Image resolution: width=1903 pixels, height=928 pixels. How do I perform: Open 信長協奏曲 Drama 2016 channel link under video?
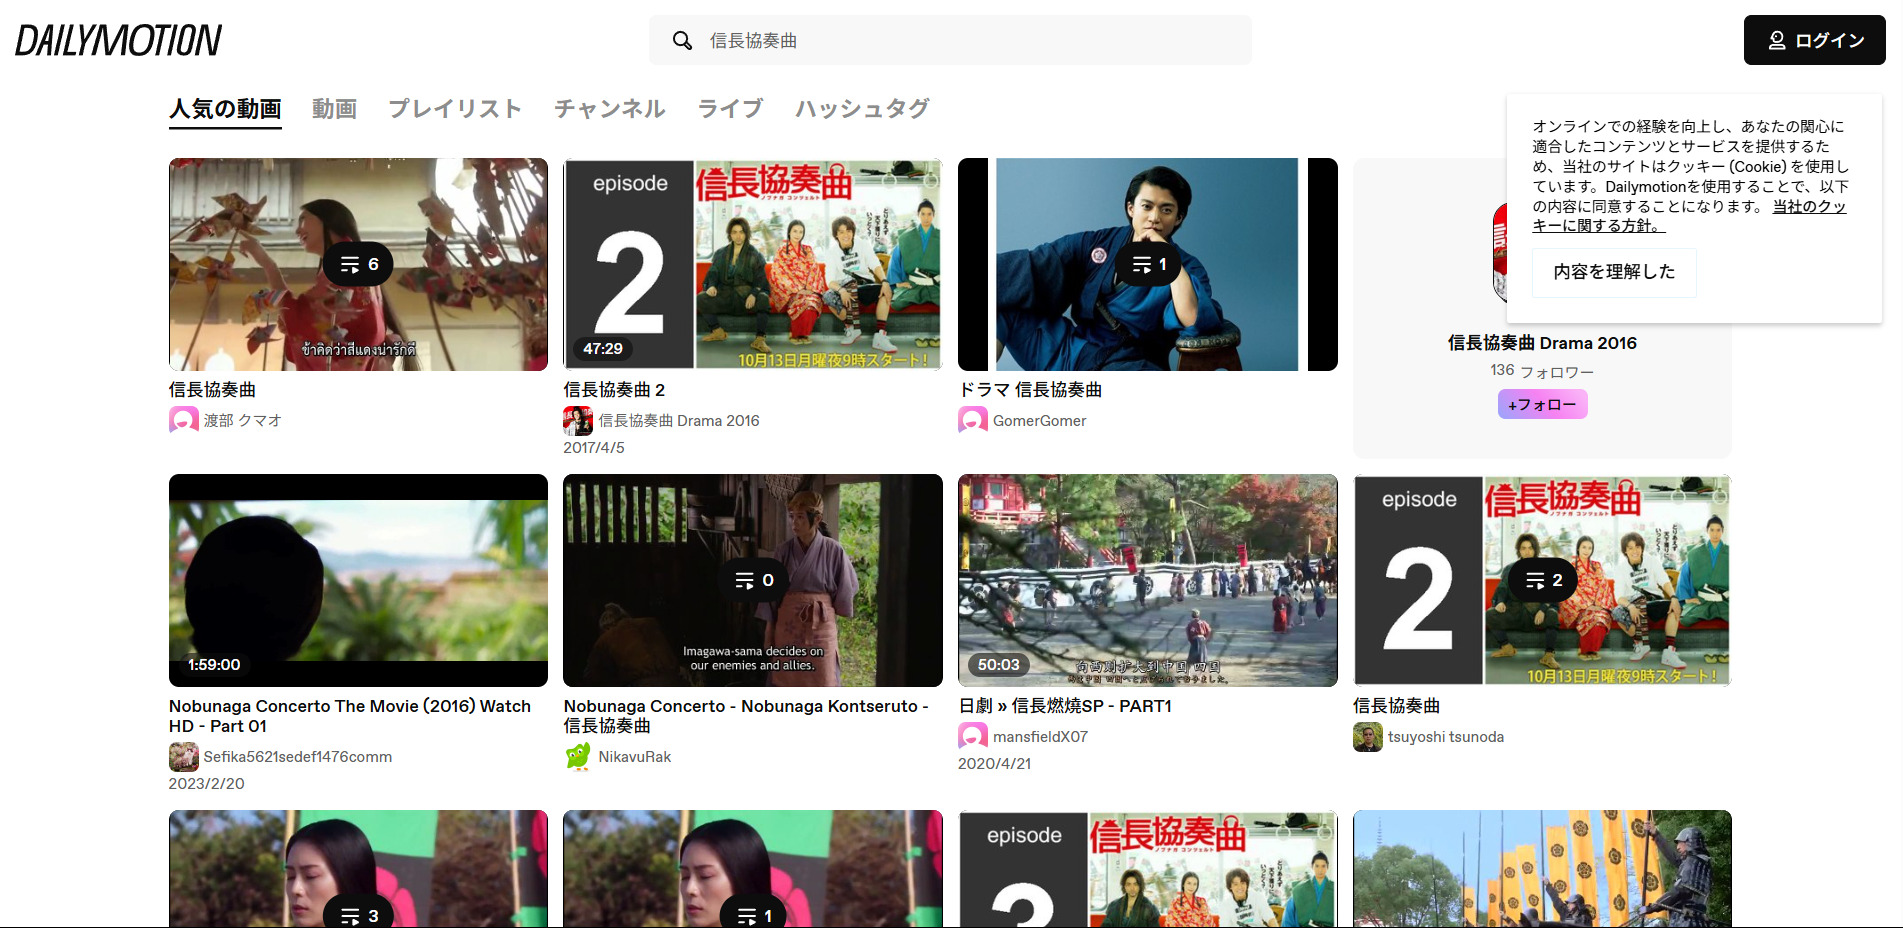pos(679,421)
